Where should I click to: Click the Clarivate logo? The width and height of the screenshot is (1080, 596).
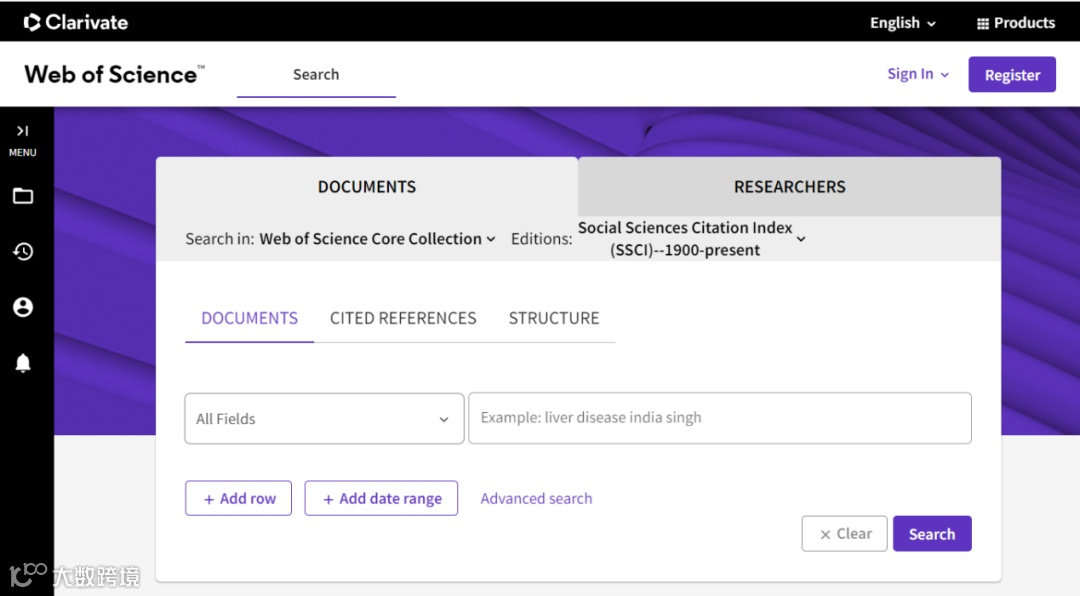pos(76,22)
